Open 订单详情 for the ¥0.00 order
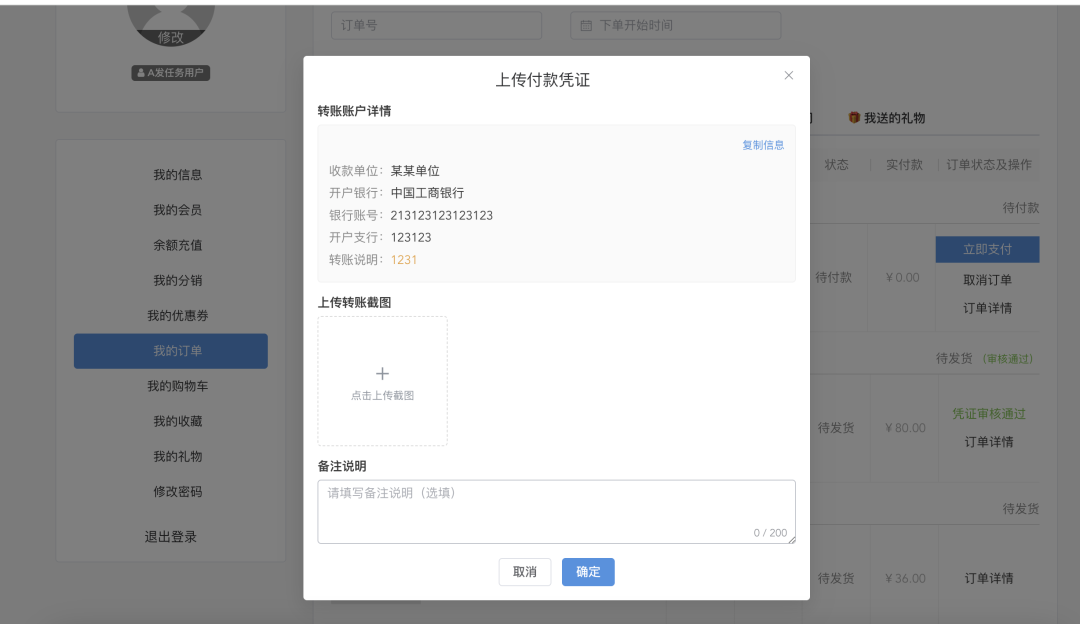 click(x=987, y=308)
